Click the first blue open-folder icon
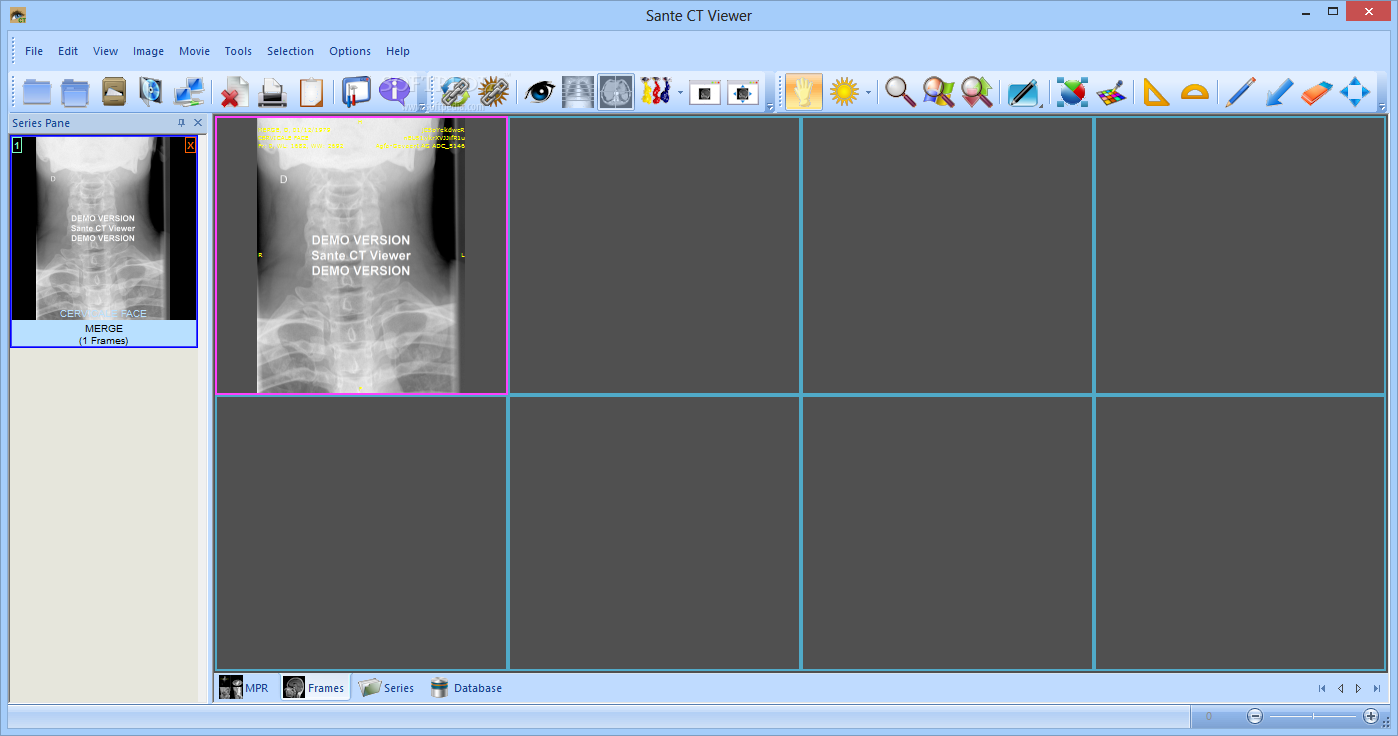Screen dimensions: 1398x736 [37, 92]
